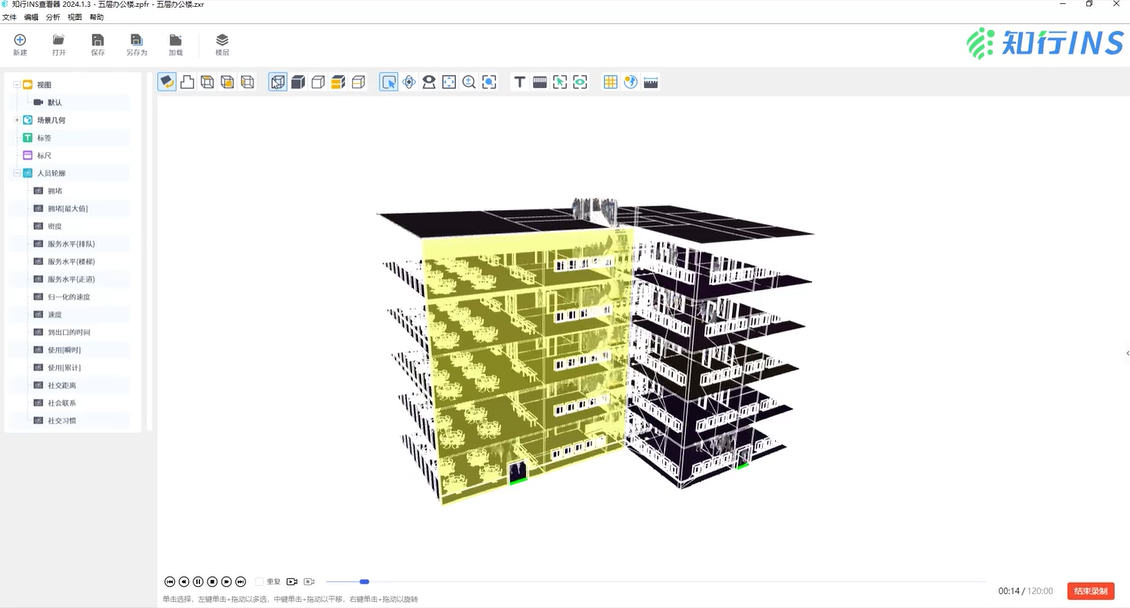The width and height of the screenshot is (1130, 608).
Task: Collapse the 视图 tree node
Action: [17, 84]
